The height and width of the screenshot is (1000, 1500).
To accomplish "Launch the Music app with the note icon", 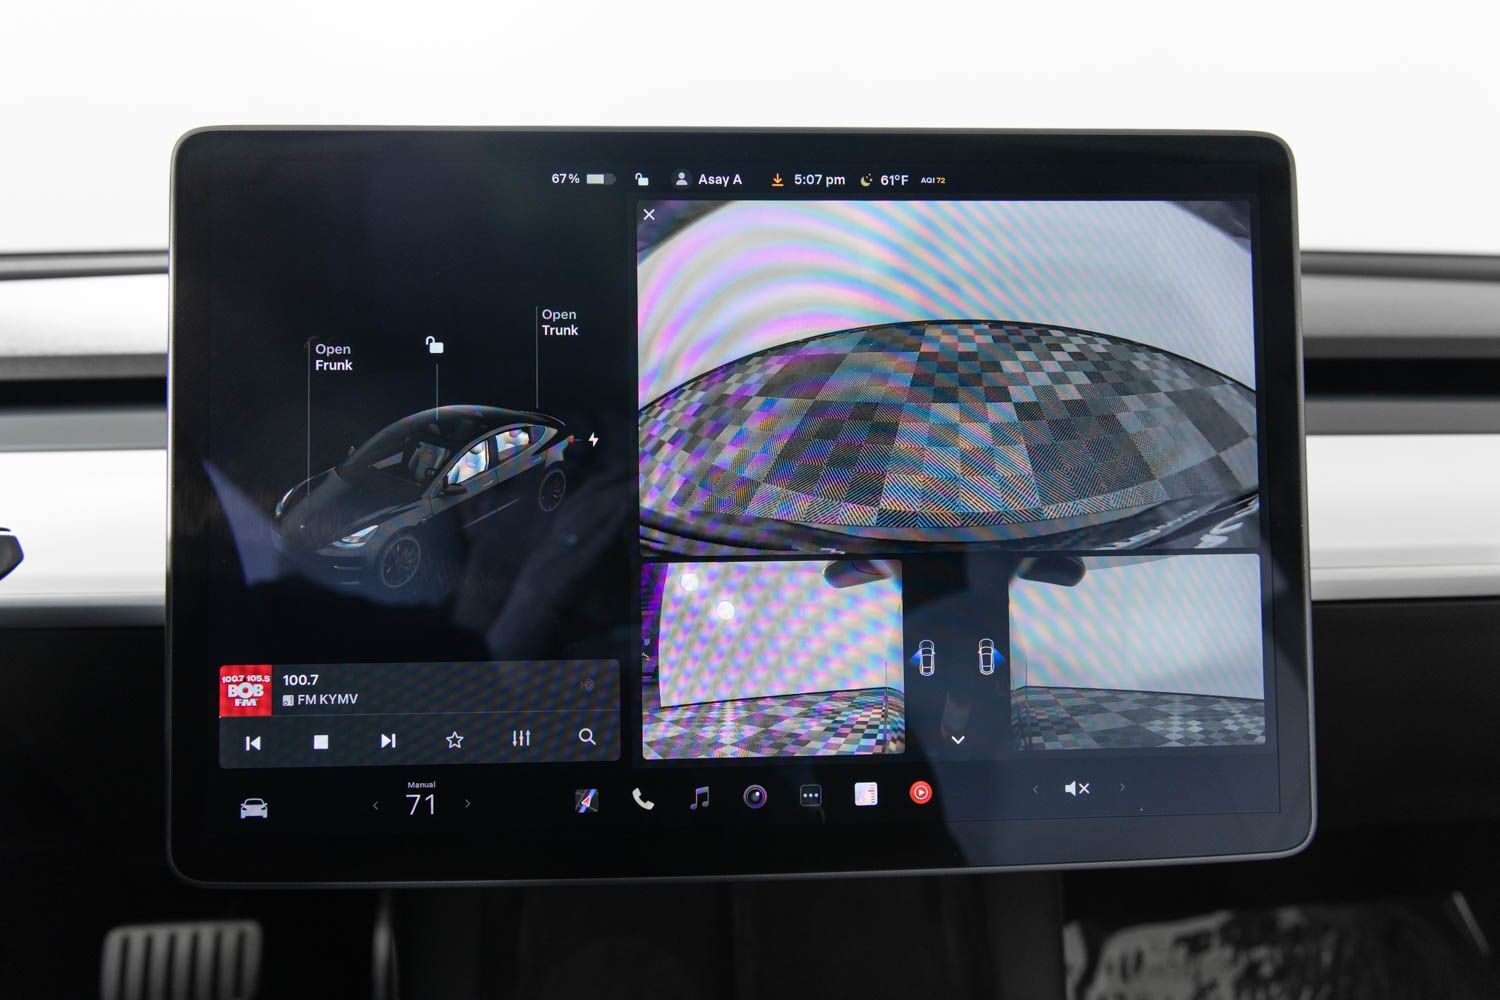I will (x=700, y=797).
